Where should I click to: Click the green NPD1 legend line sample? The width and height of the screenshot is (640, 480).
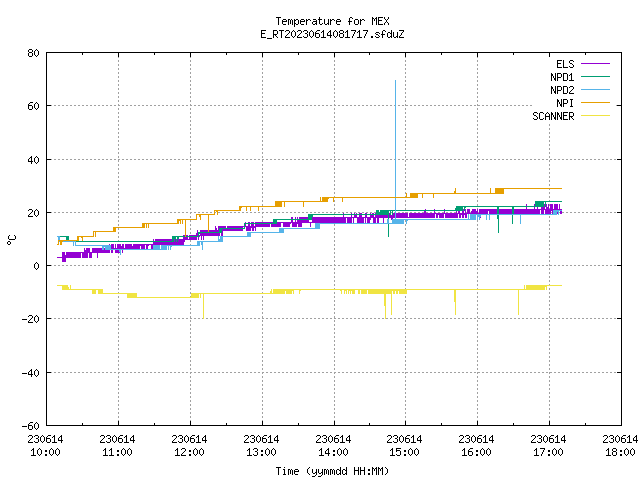point(596,76)
